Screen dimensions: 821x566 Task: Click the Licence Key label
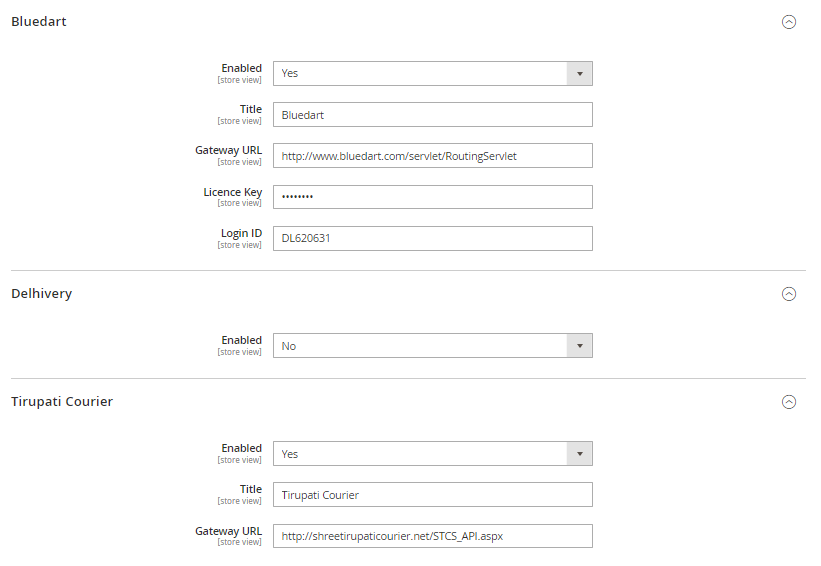[x=232, y=192]
